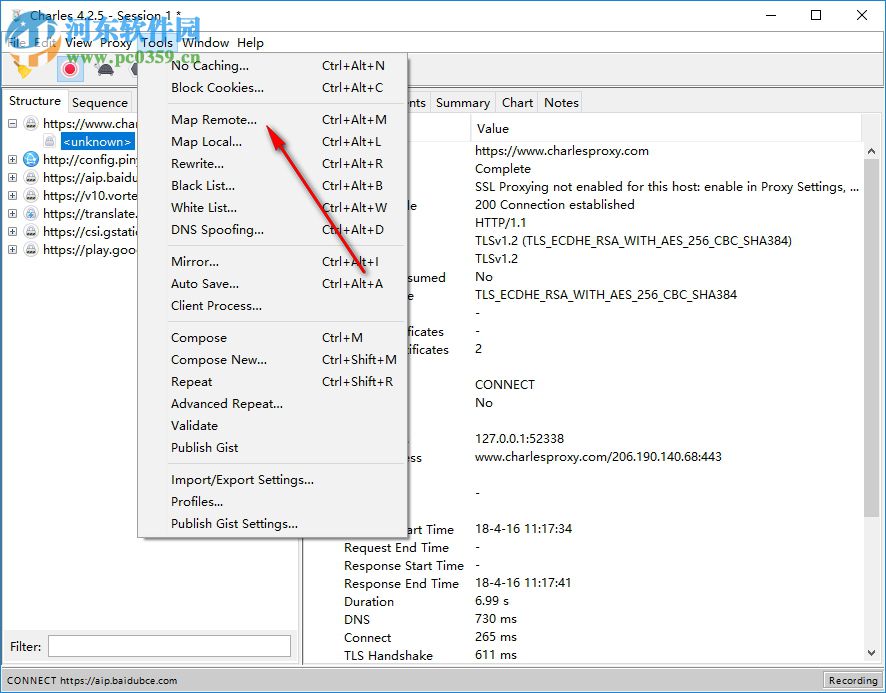Click lock icon beside www.charlesproxy host
This screenshot has width=886, height=693.
(31, 123)
